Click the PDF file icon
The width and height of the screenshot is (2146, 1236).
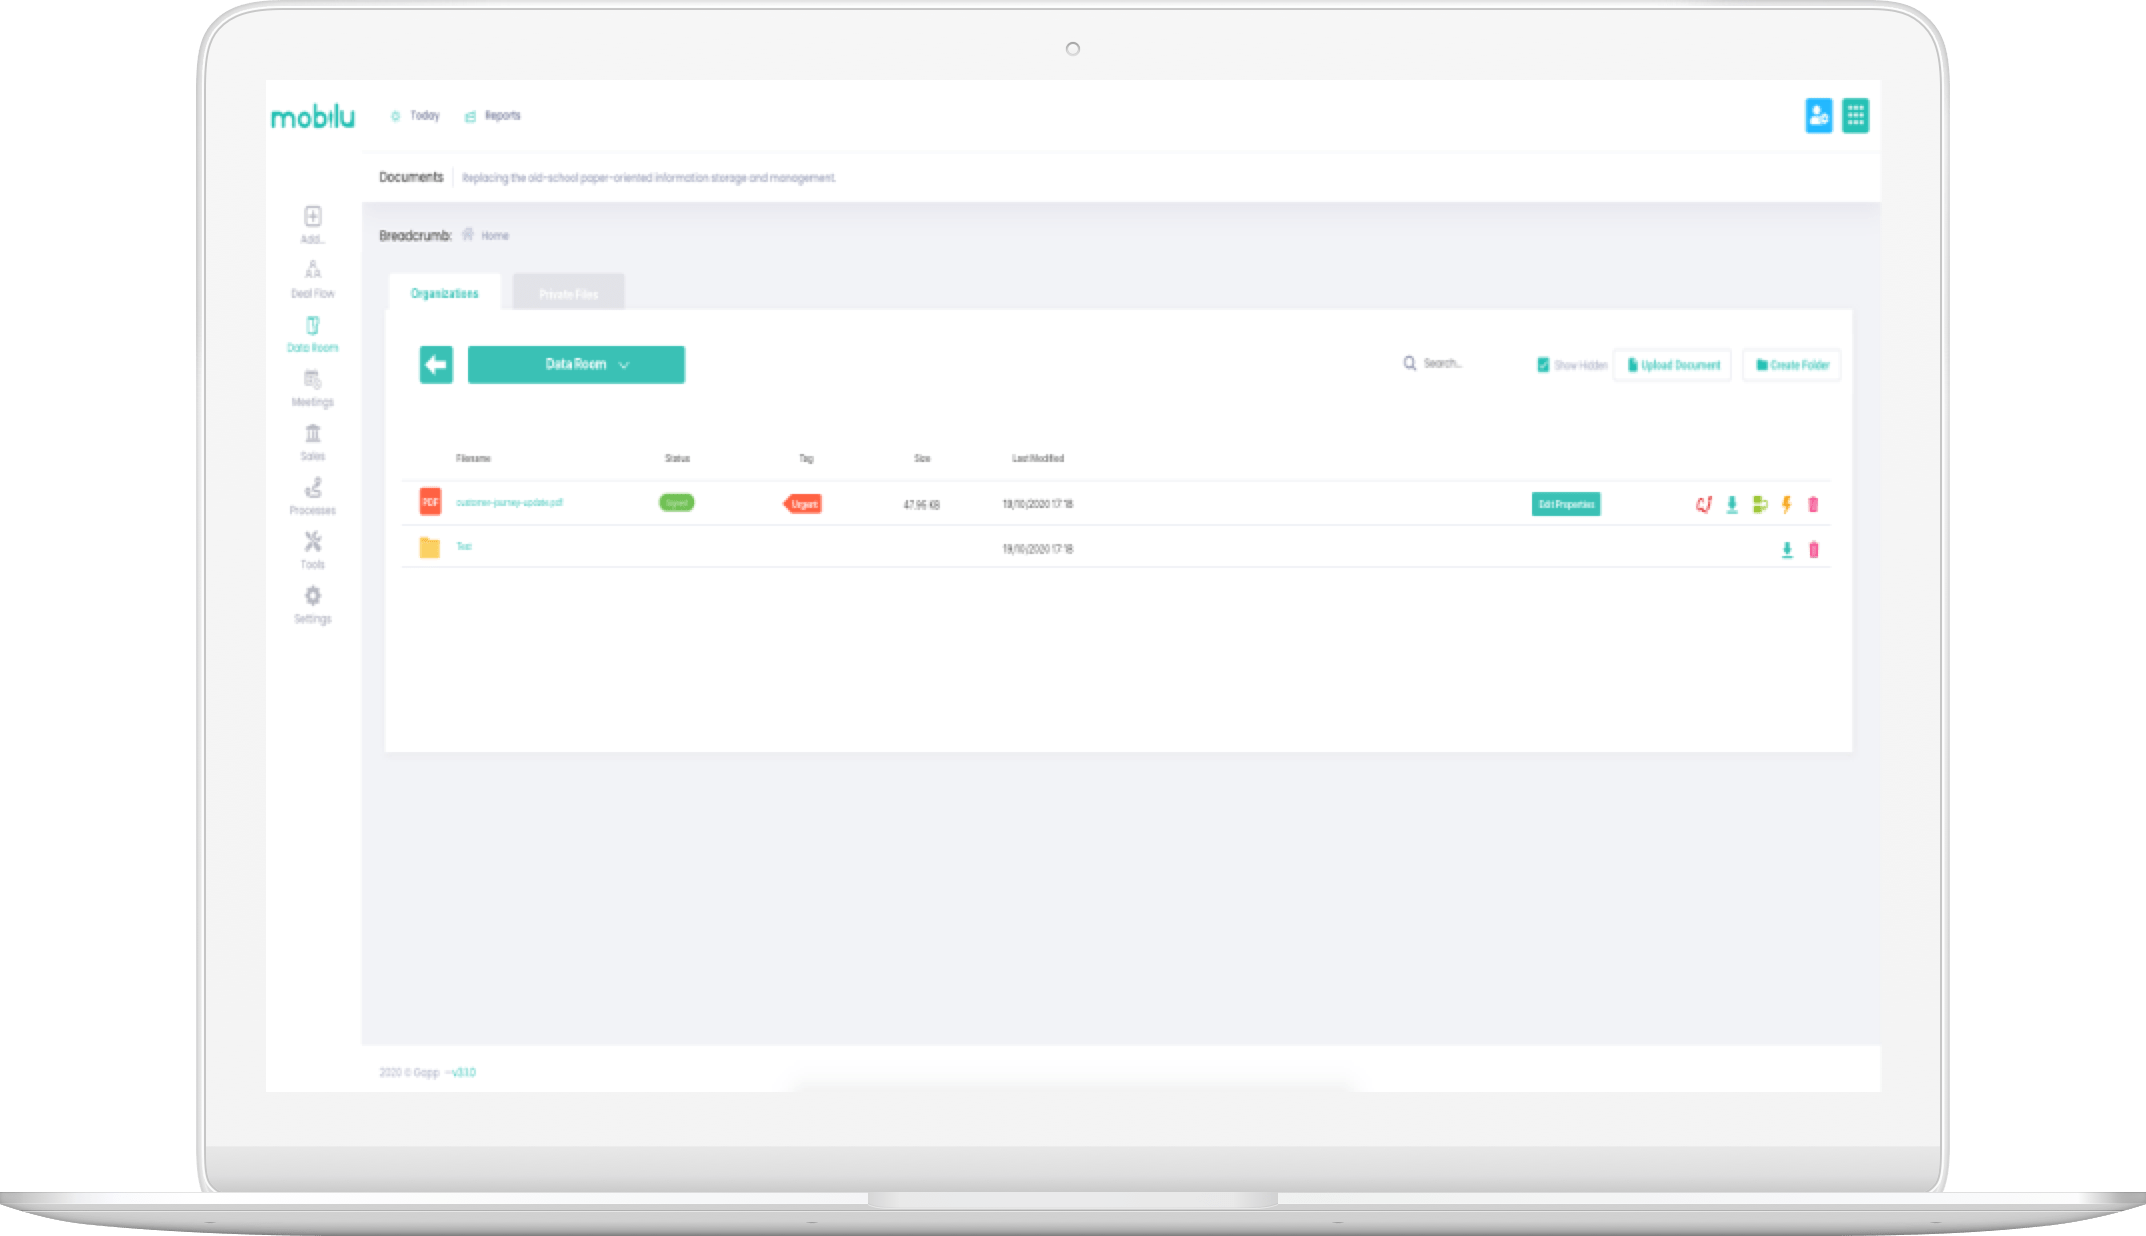[x=430, y=502]
